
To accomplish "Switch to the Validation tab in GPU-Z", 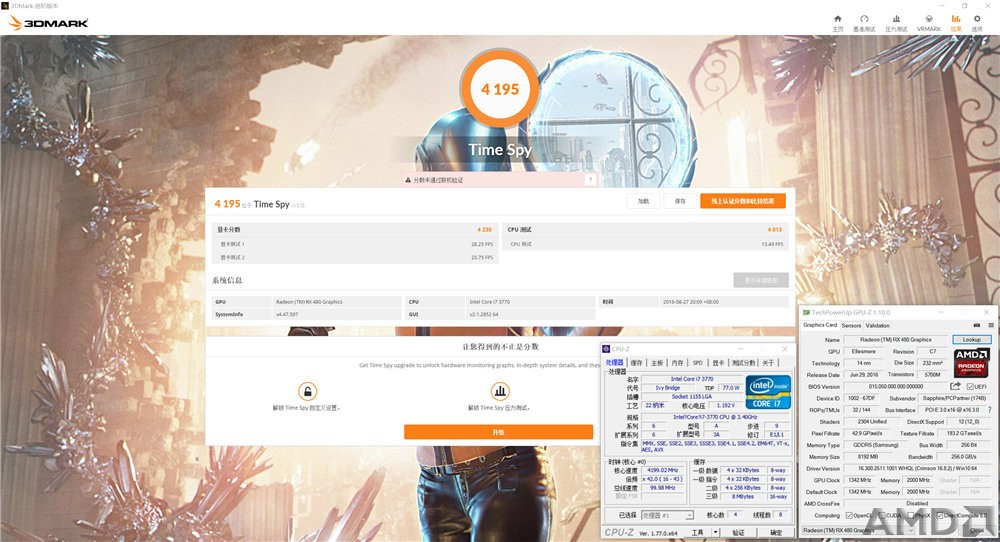I will (878, 325).
